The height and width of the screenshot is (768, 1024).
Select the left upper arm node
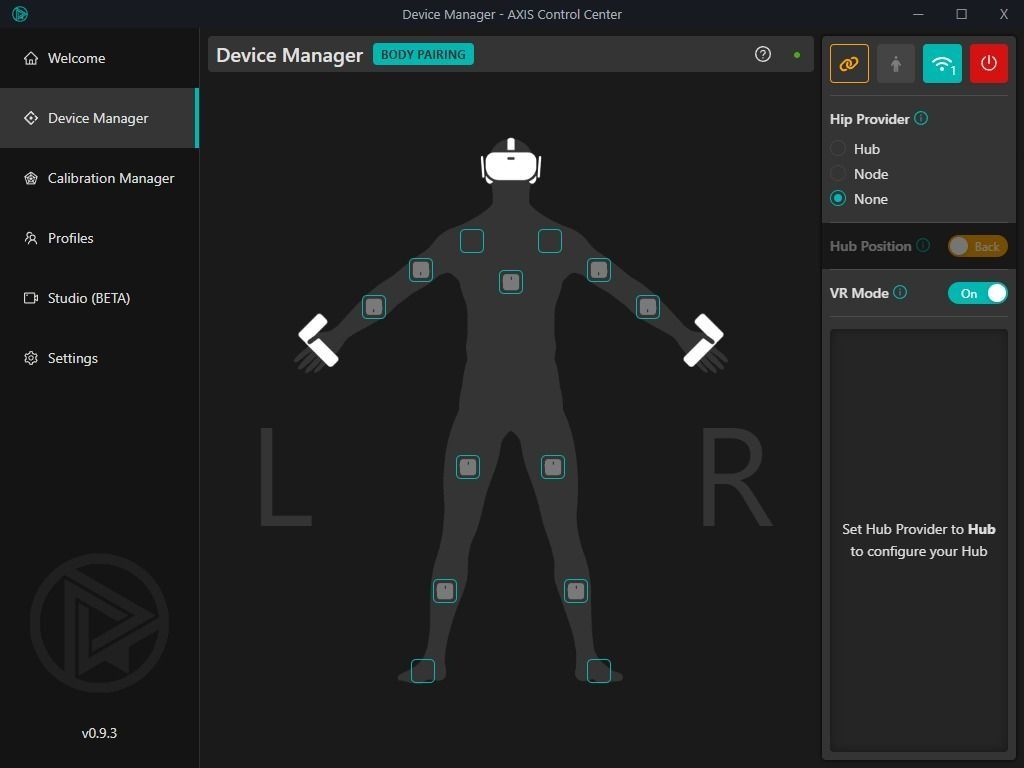click(421, 270)
